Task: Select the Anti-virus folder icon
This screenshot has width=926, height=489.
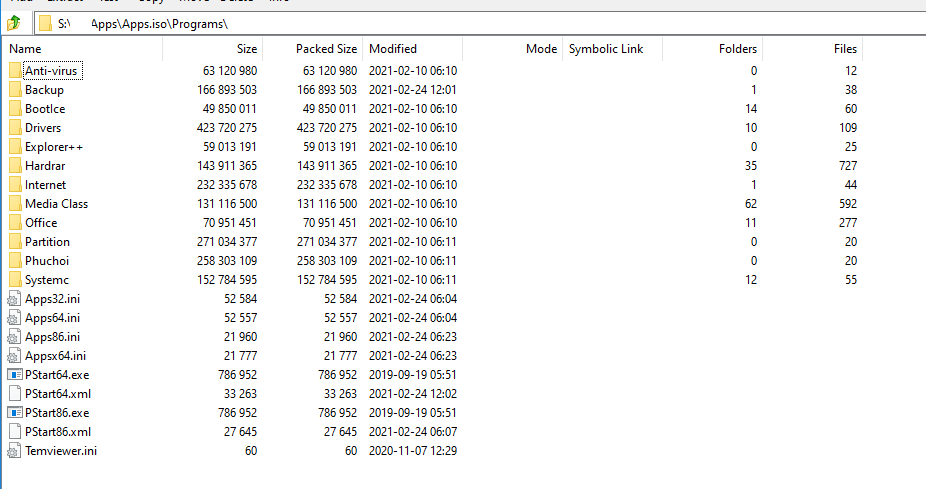Action: [15, 71]
